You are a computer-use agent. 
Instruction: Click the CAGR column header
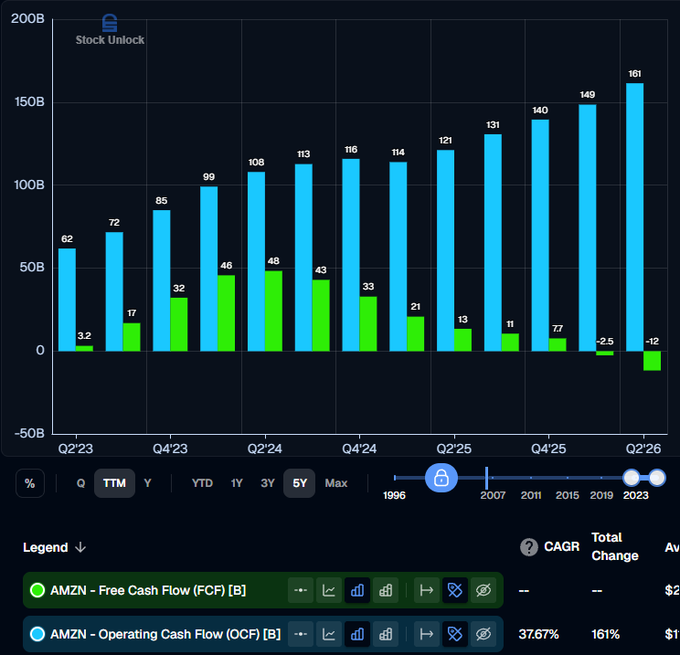point(562,547)
